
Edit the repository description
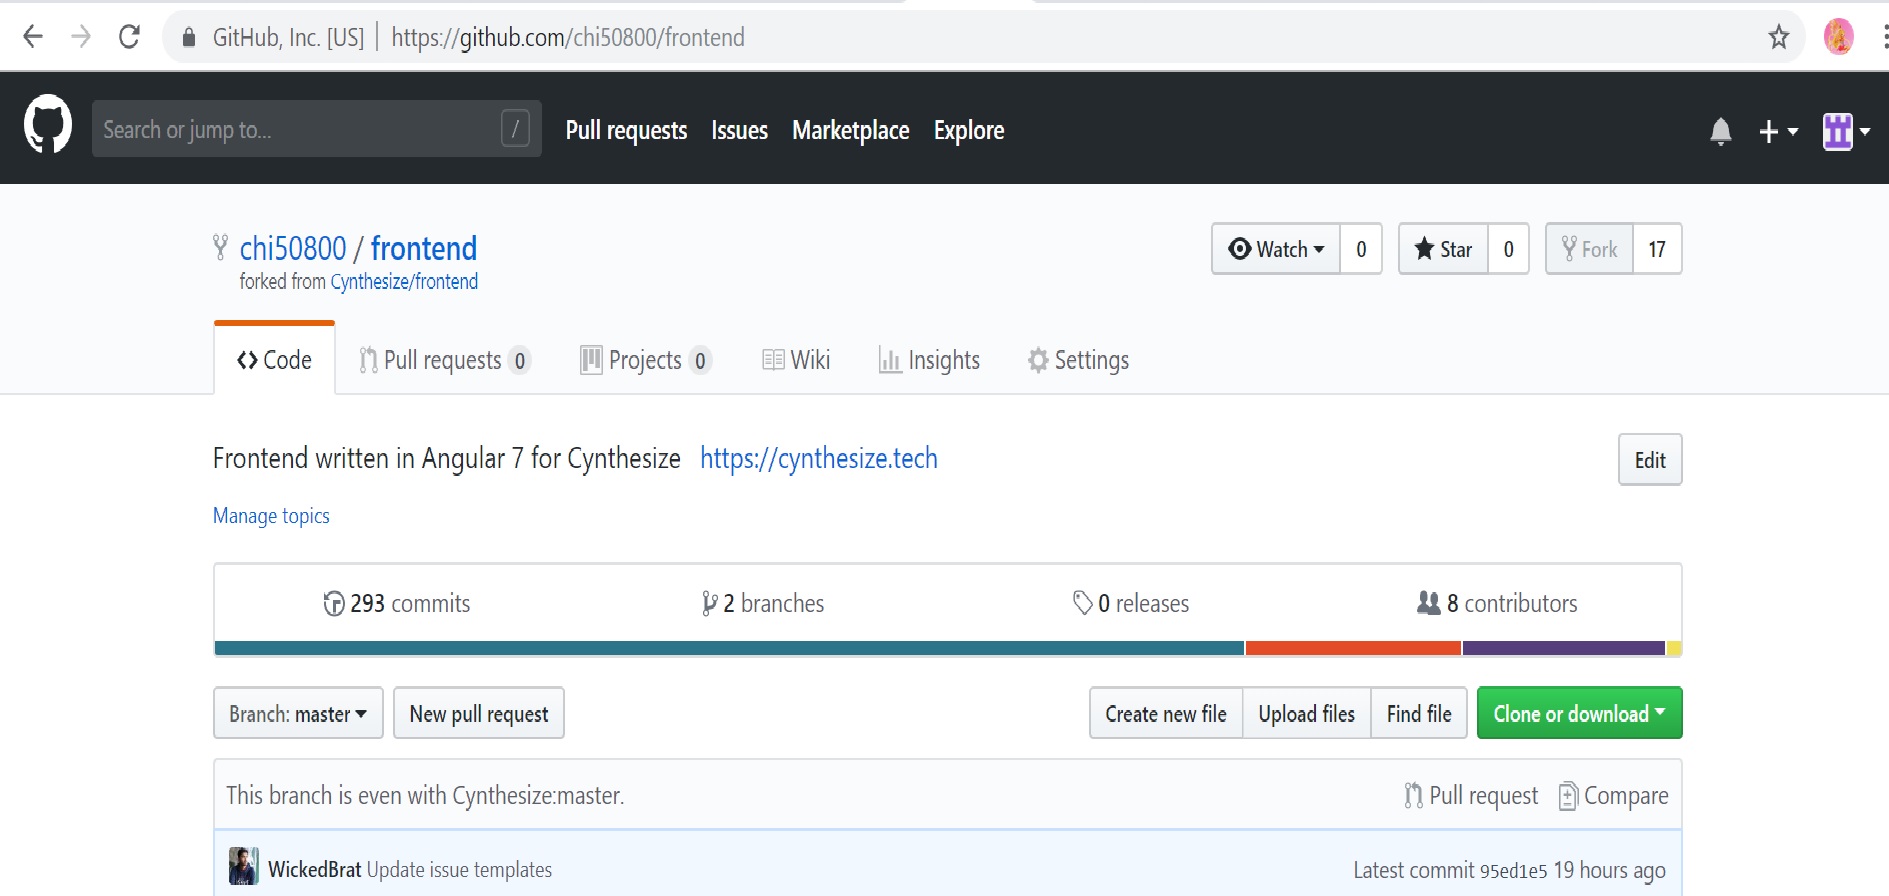pyautogui.click(x=1650, y=460)
